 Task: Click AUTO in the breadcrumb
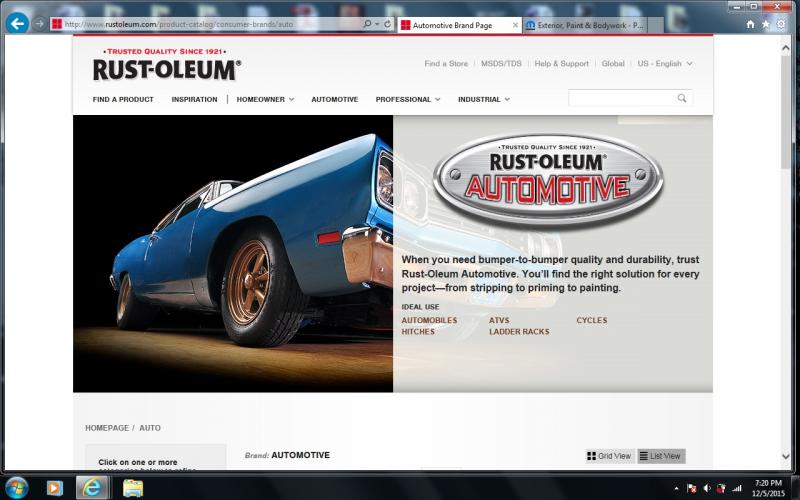click(x=150, y=428)
